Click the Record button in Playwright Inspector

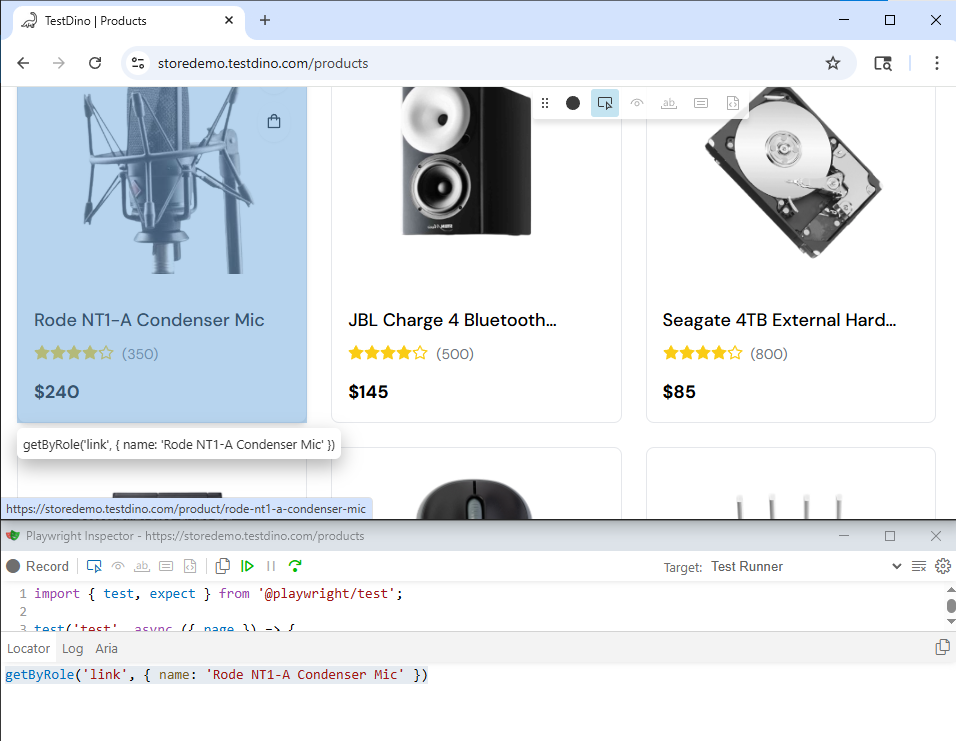click(x=38, y=566)
